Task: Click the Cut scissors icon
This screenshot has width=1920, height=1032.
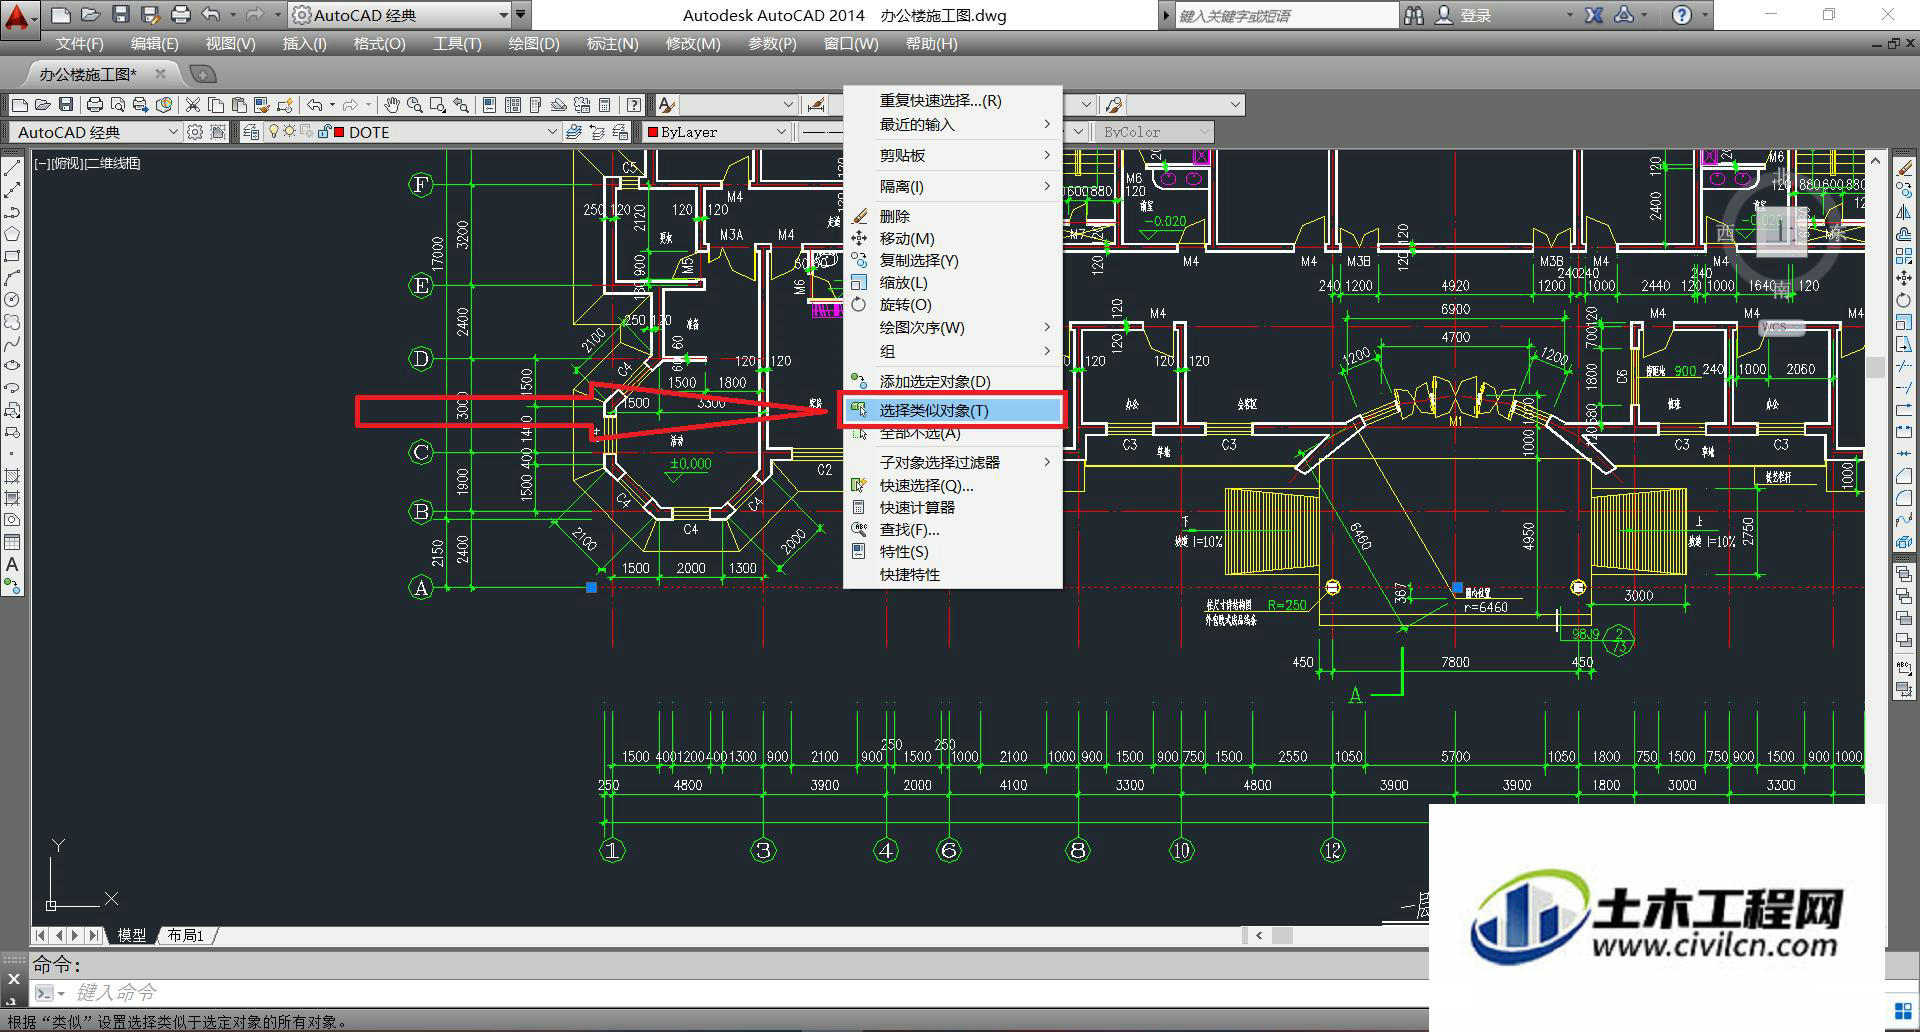Action: [193, 104]
